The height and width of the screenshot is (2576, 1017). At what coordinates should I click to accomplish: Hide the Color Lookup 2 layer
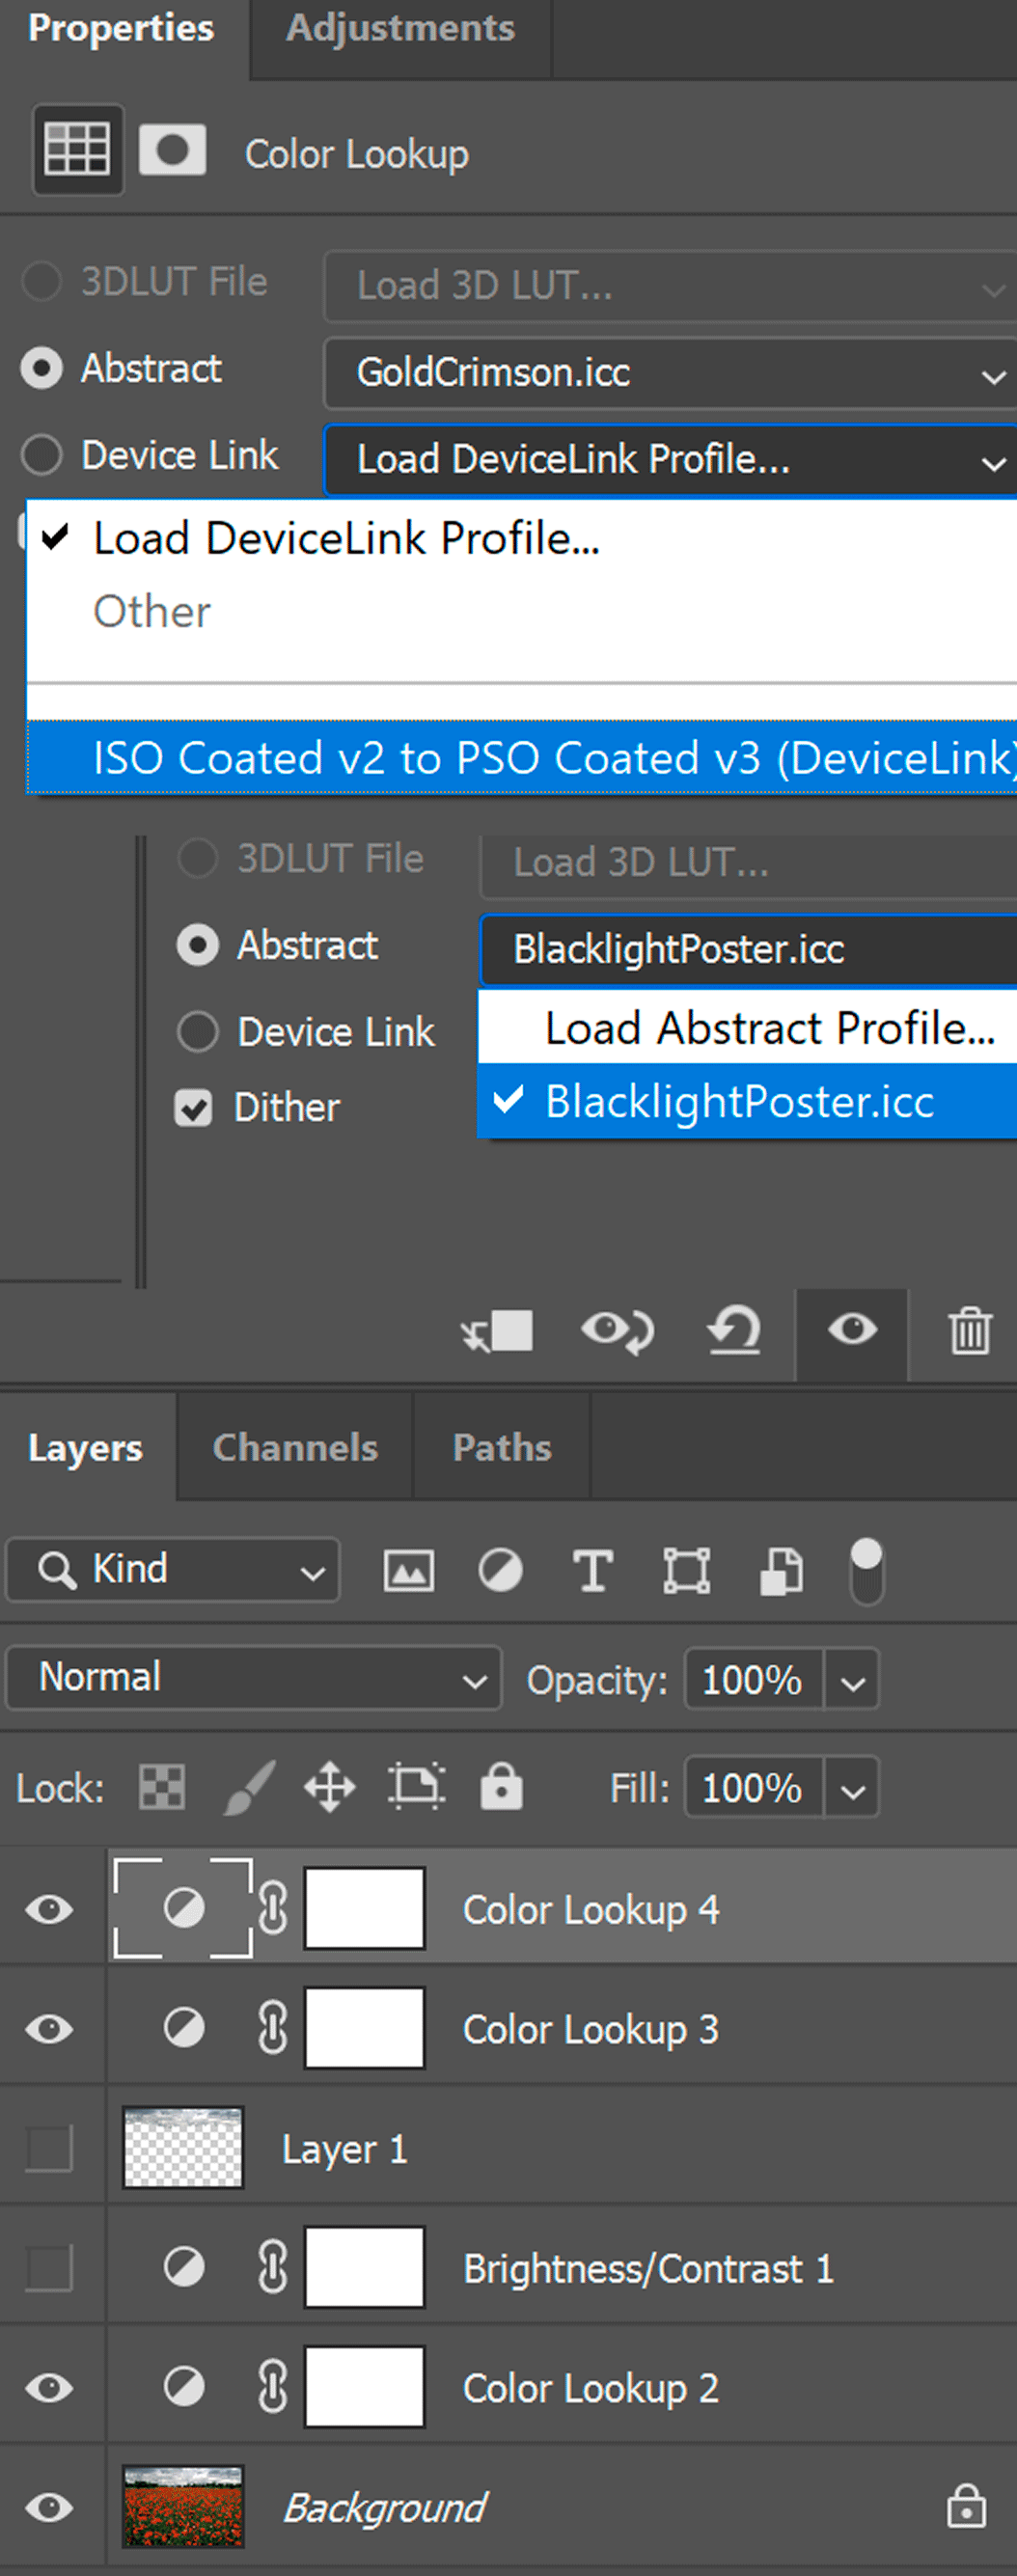click(49, 2388)
